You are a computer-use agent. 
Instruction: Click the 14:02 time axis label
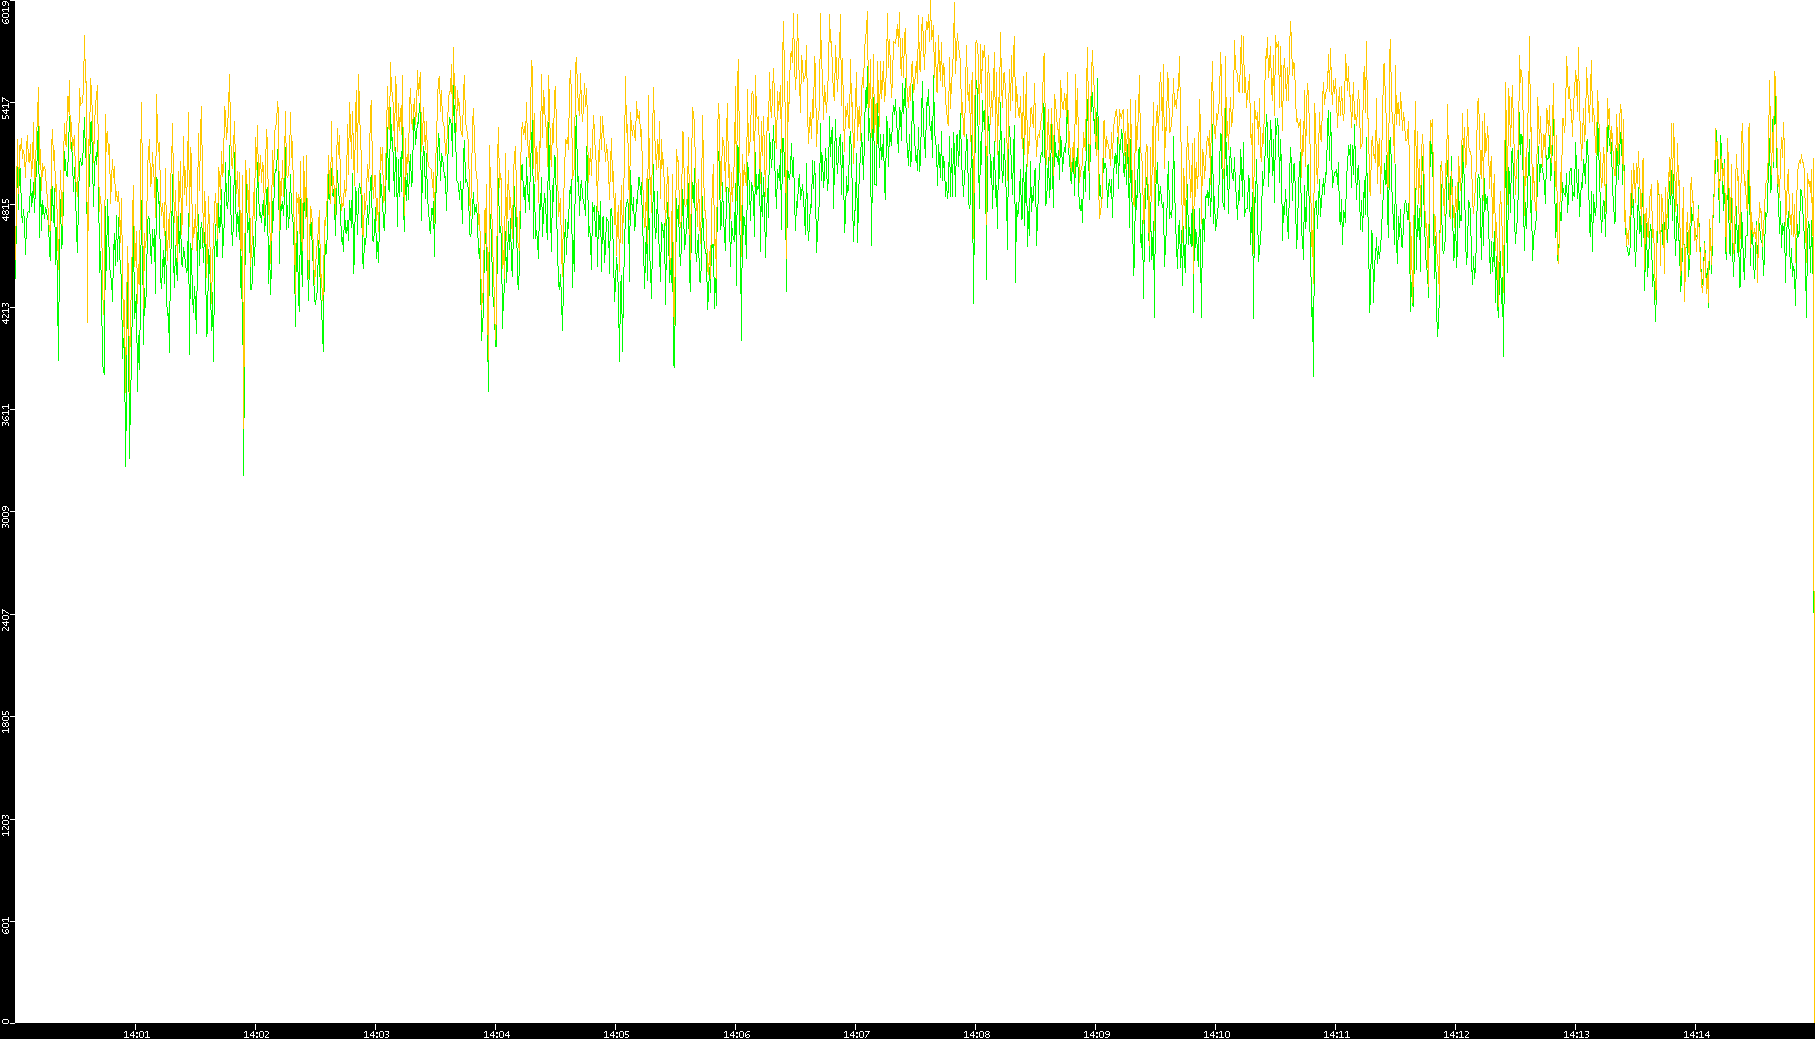coord(256,1034)
